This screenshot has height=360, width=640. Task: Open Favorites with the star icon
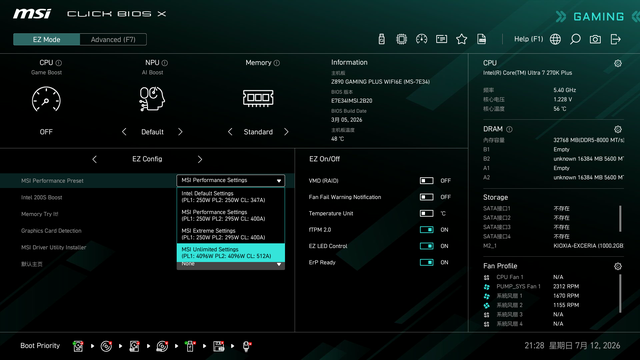click(461, 39)
